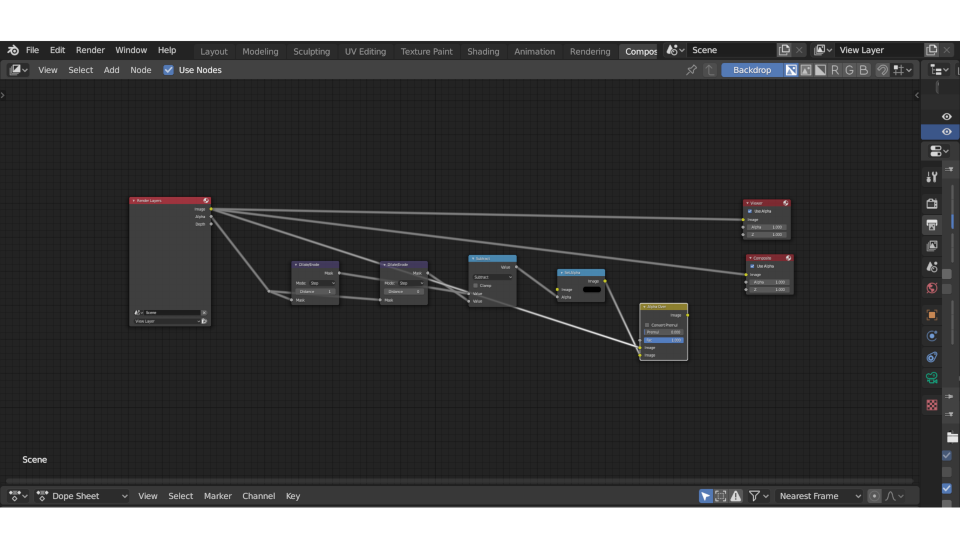Open the Object properties orange square icon
960x540 pixels.
pos(932,315)
